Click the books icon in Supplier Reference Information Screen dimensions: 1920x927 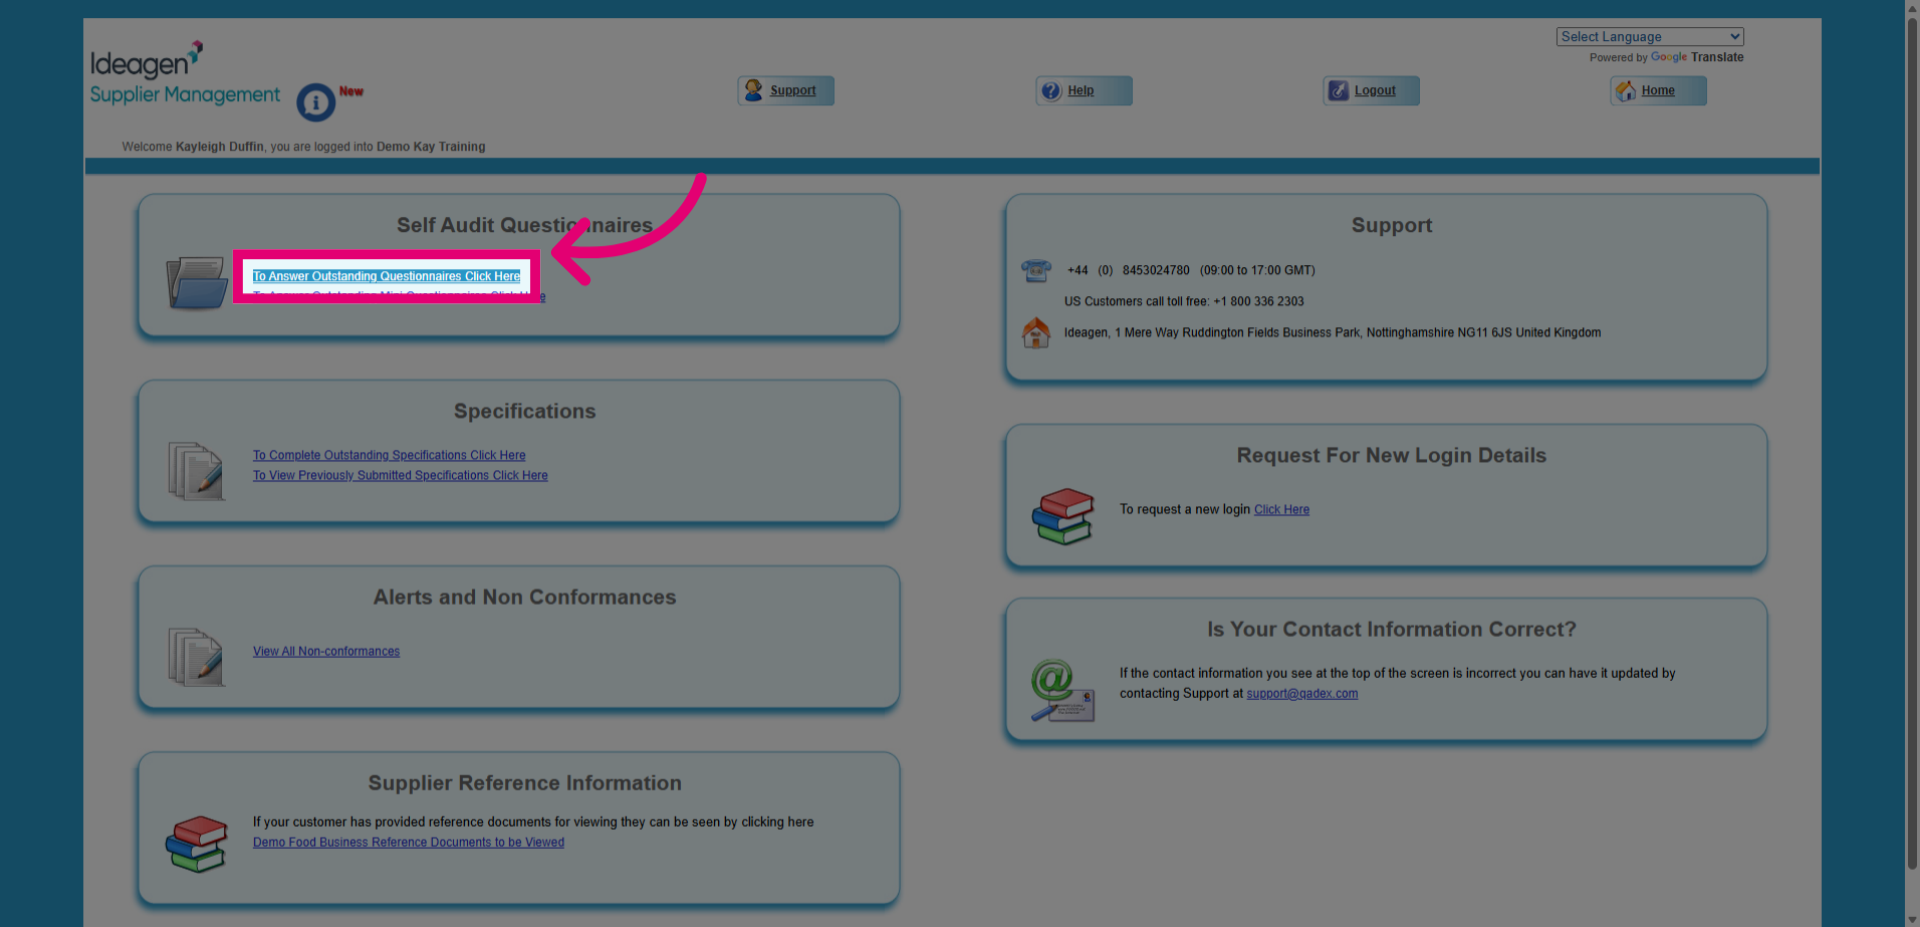[x=197, y=844]
